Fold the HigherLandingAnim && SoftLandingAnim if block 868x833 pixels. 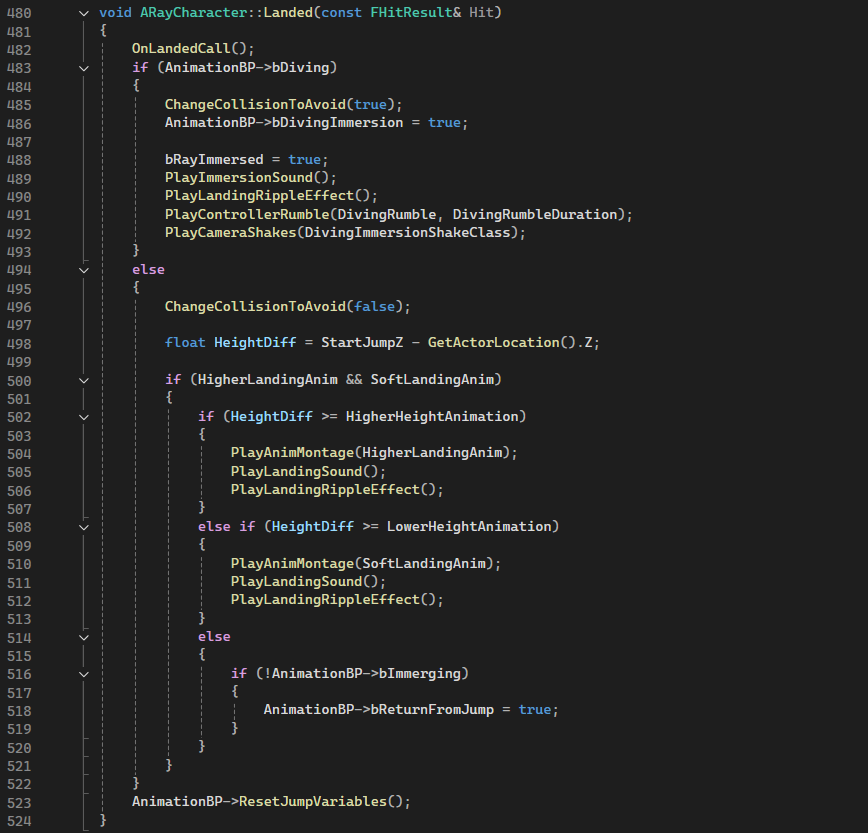(x=84, y=380)
